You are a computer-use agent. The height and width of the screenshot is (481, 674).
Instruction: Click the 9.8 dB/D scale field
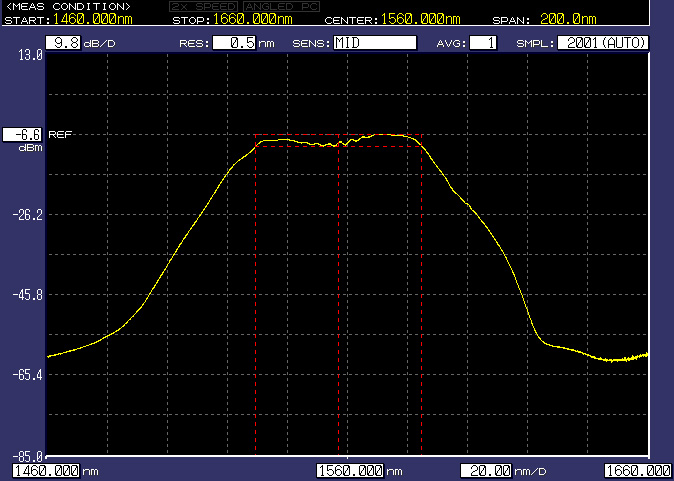click(63, 43)
